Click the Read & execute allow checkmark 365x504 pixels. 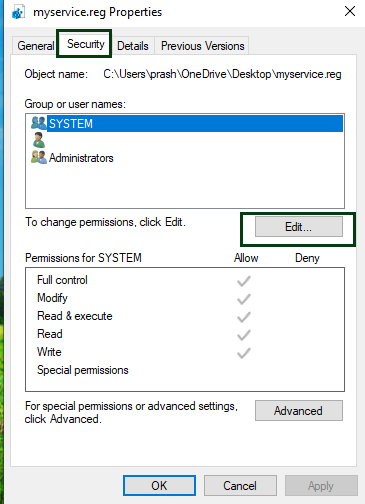[244, 317]
